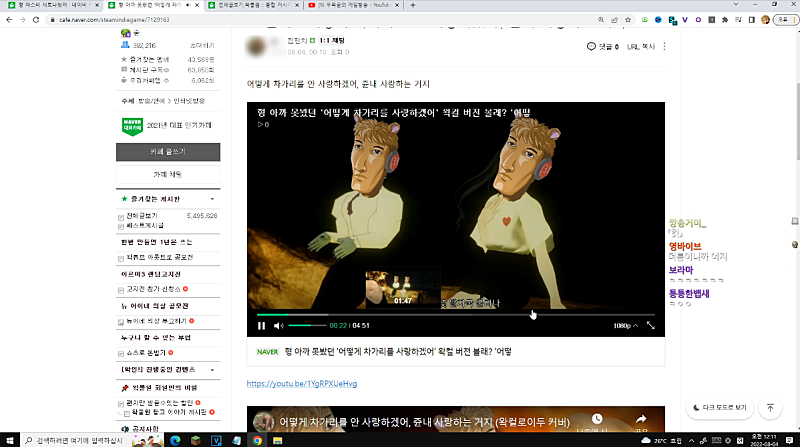800x447 pixels.
Task: Click the 2021년 대표 인기카페 badge
Action: (x=166, y=126)
